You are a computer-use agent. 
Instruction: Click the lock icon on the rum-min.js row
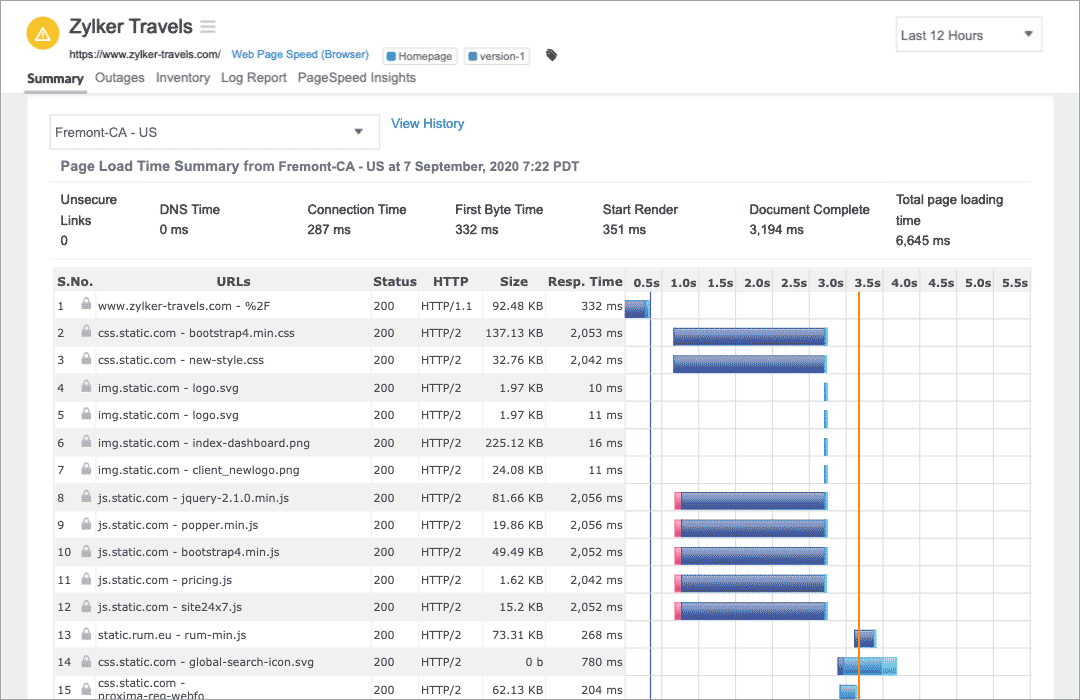coord(84,634)
